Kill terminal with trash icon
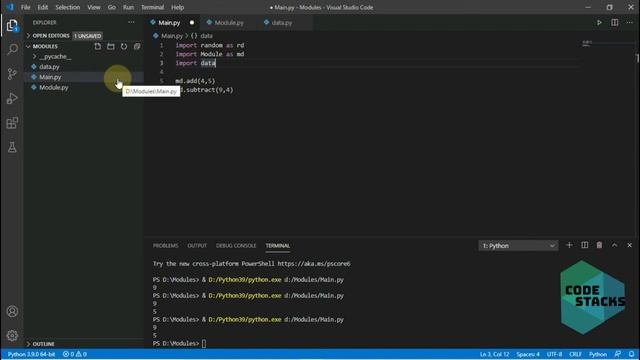 point(599,245)
